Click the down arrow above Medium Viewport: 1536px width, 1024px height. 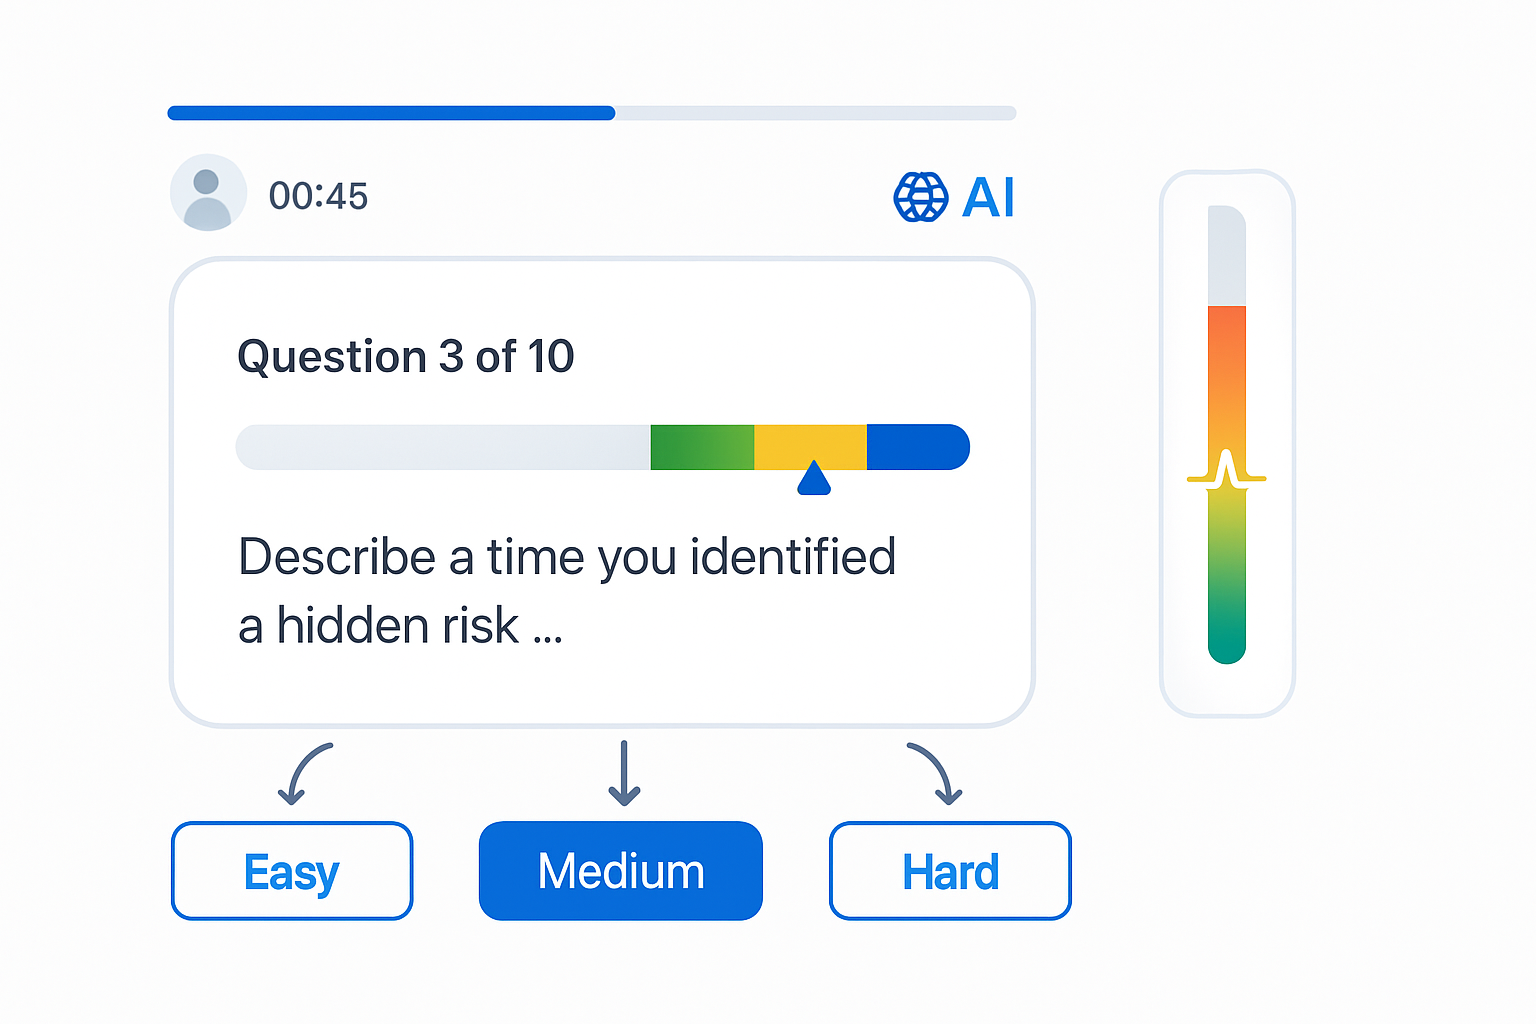click(x=624, y=773)
